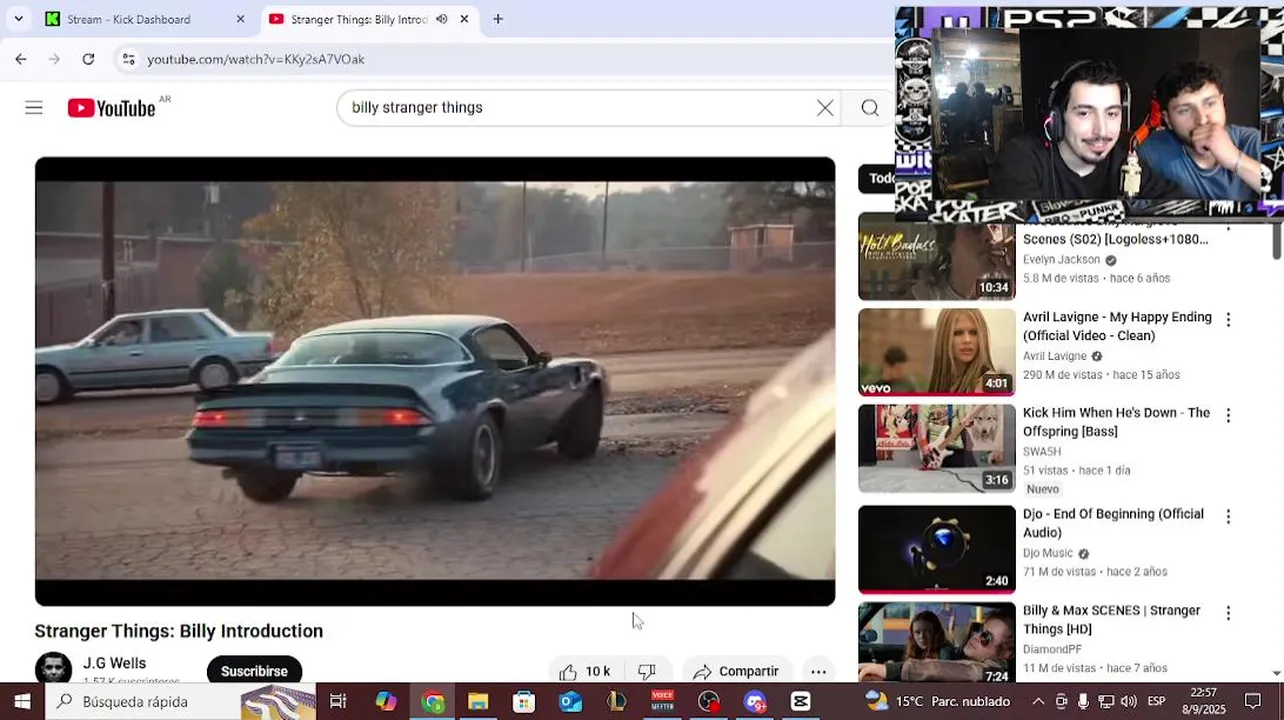
Task: Open the options menu for Avril Lavigne video
Action: click(x=1228, y=319)
